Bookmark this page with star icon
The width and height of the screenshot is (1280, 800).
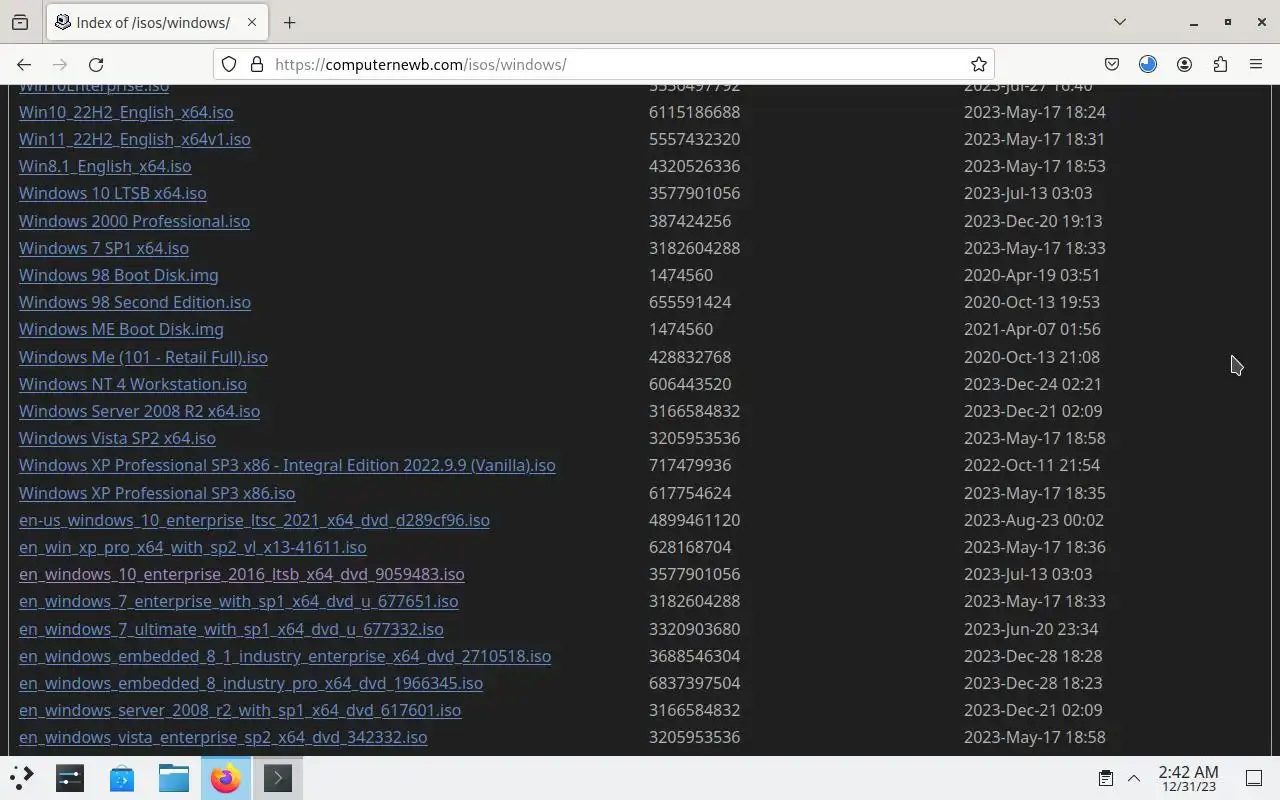[979, 64]
